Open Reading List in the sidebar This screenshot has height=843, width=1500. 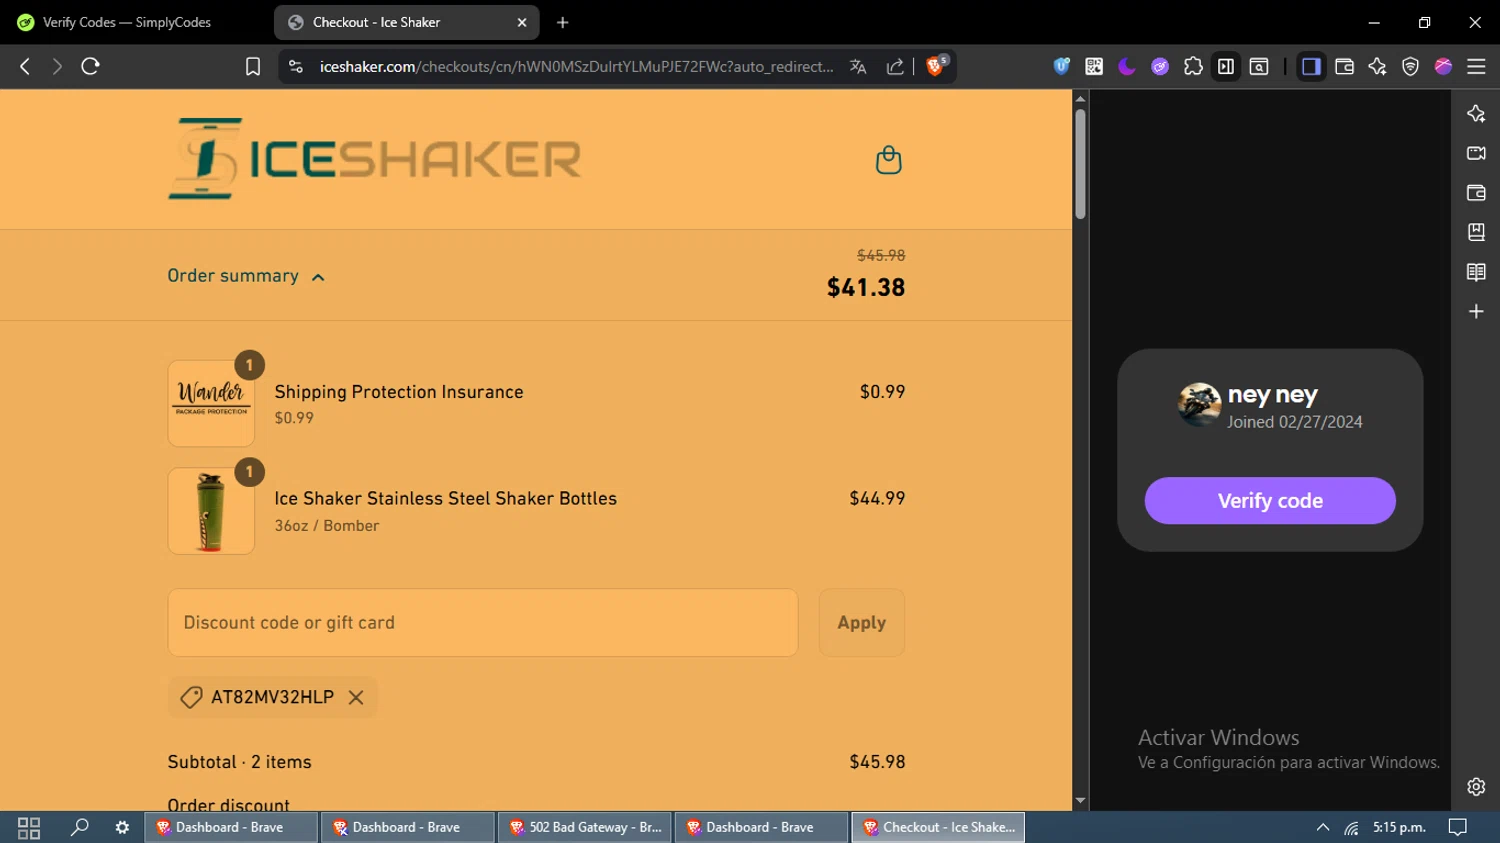pos(1476,272)
